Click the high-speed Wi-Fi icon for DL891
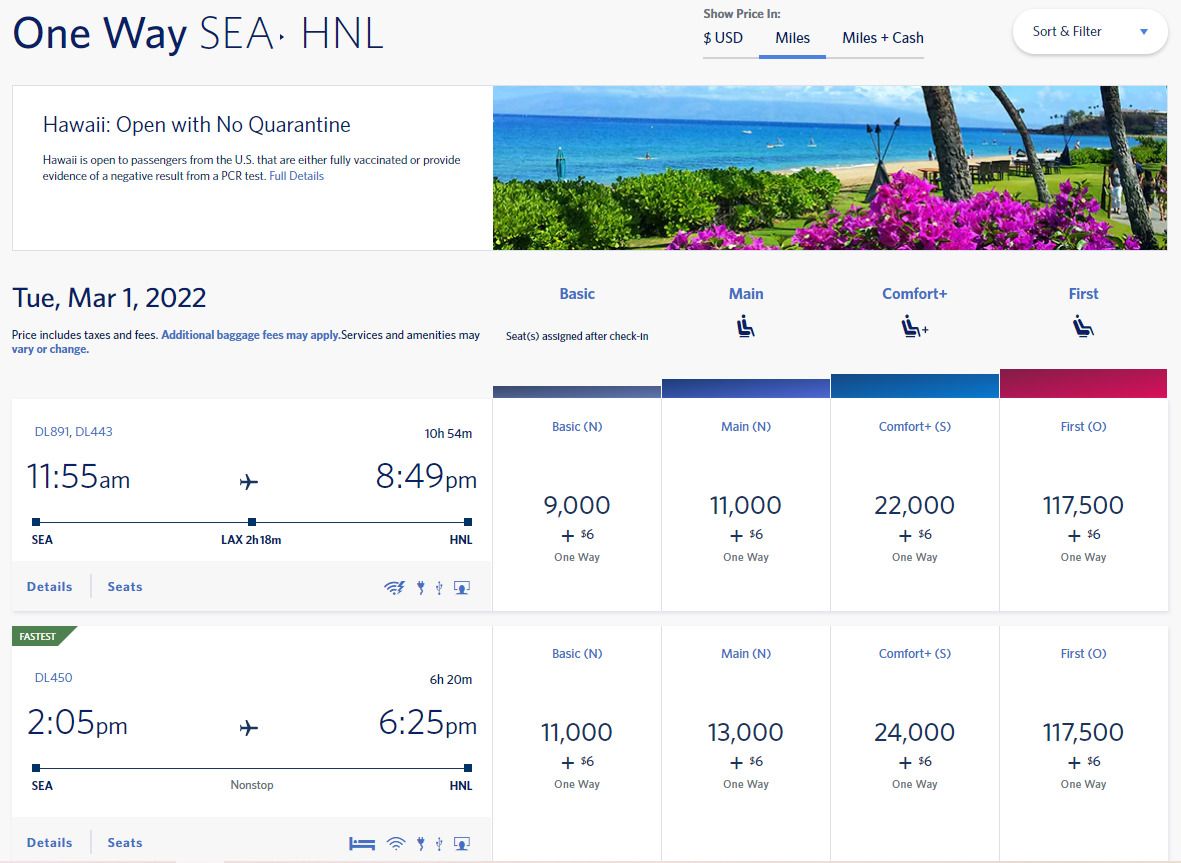This screenshot has width=1181, height=863. click(394, 587)
